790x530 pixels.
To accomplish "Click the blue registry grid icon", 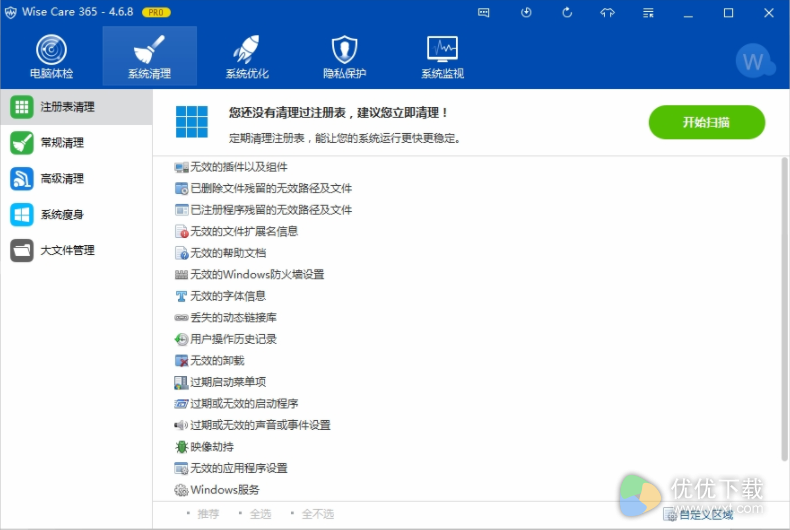I will [191, 121].
